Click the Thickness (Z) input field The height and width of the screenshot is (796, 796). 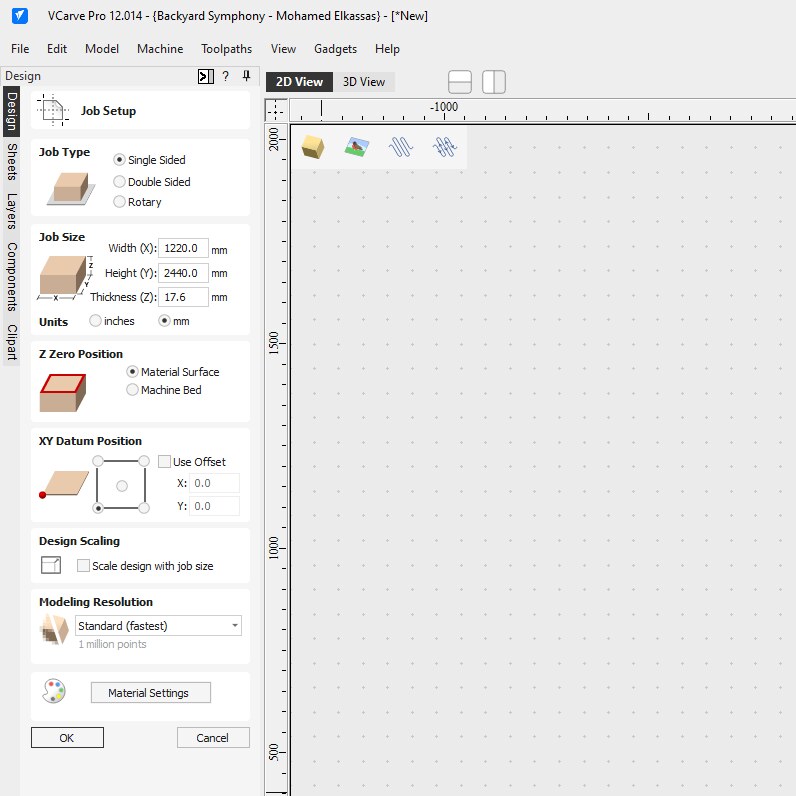(183, 297)
